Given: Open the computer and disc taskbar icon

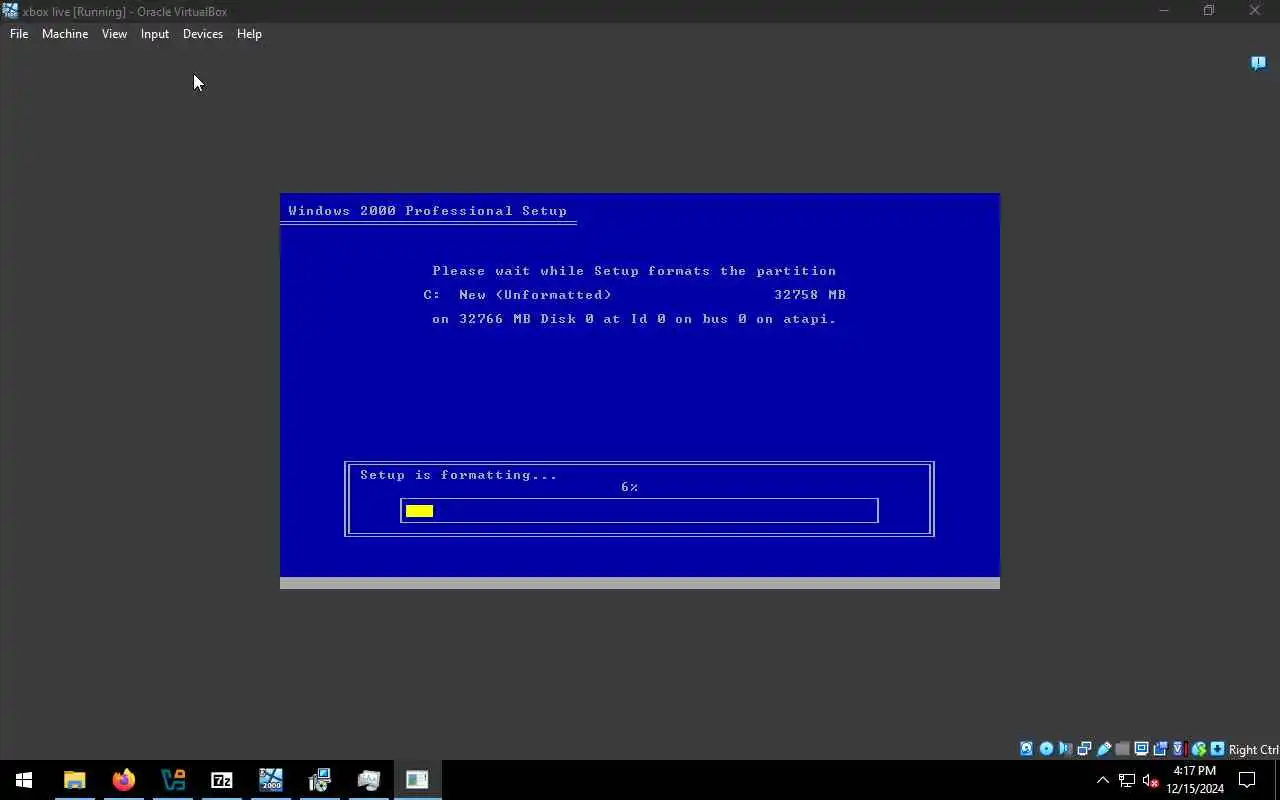Looking at the screenshot, I should tap(320, 780).
